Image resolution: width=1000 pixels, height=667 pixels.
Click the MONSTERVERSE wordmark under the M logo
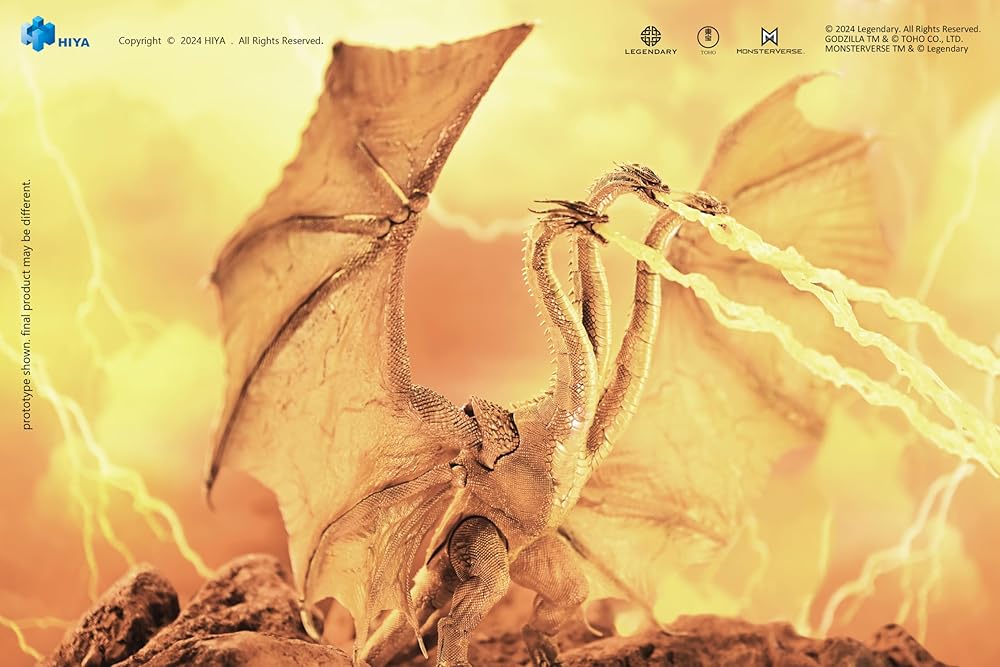(x=769, y=51)
